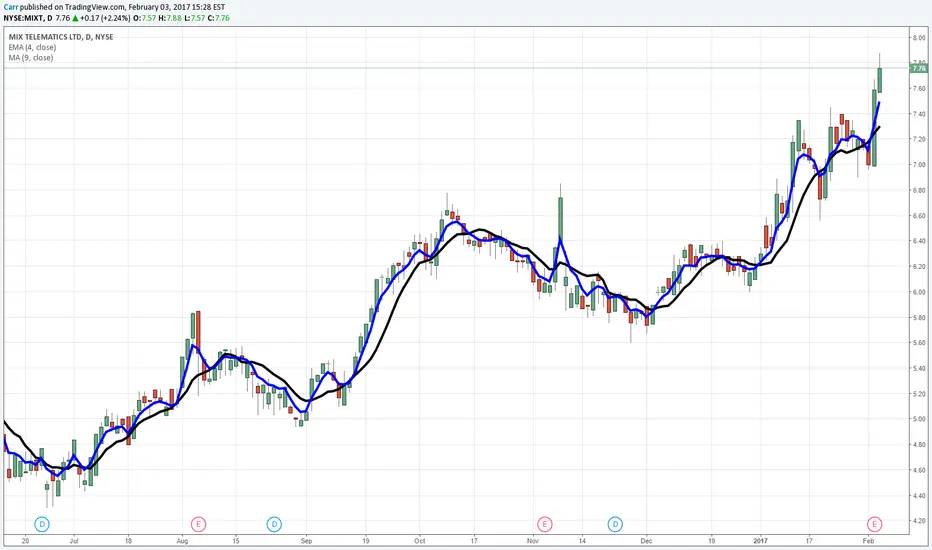This screenshot has width=932, height=550.
Task: Click the H:7.88 high value
Action: tap(169, 18)
